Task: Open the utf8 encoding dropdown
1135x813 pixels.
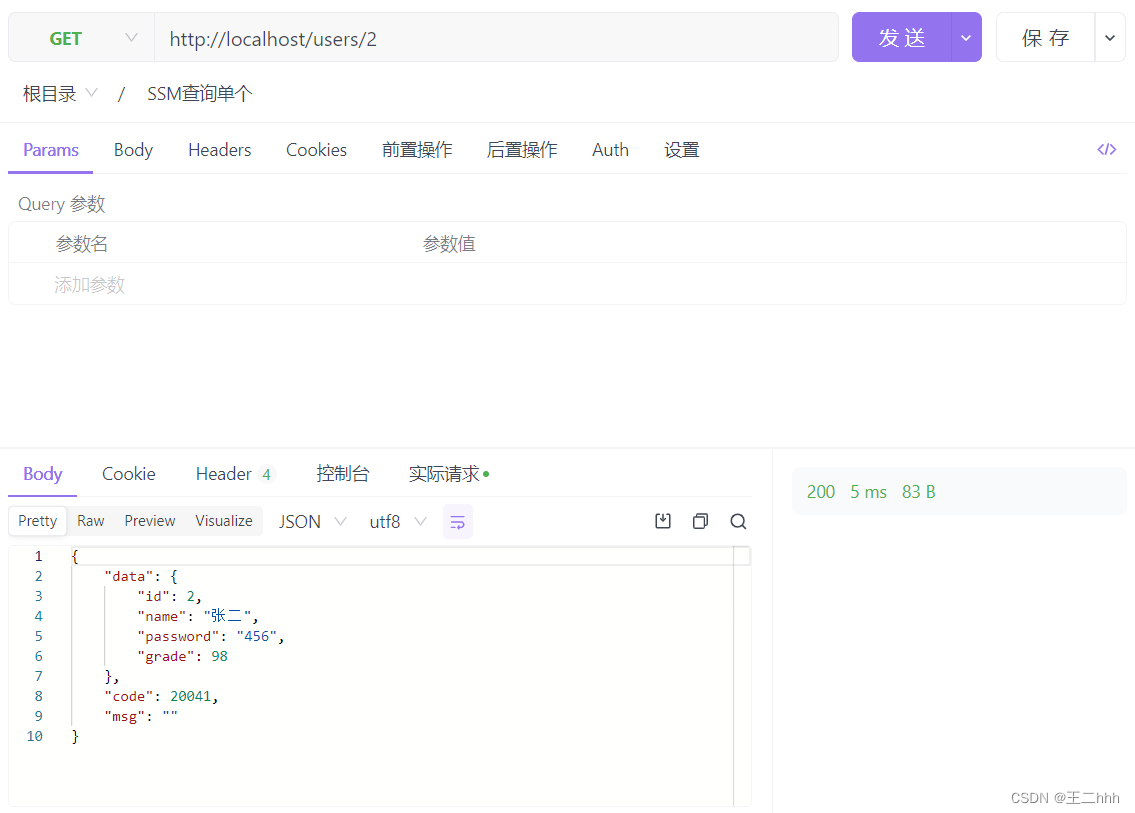Action: pyautogui.click(x=397, y=522)
